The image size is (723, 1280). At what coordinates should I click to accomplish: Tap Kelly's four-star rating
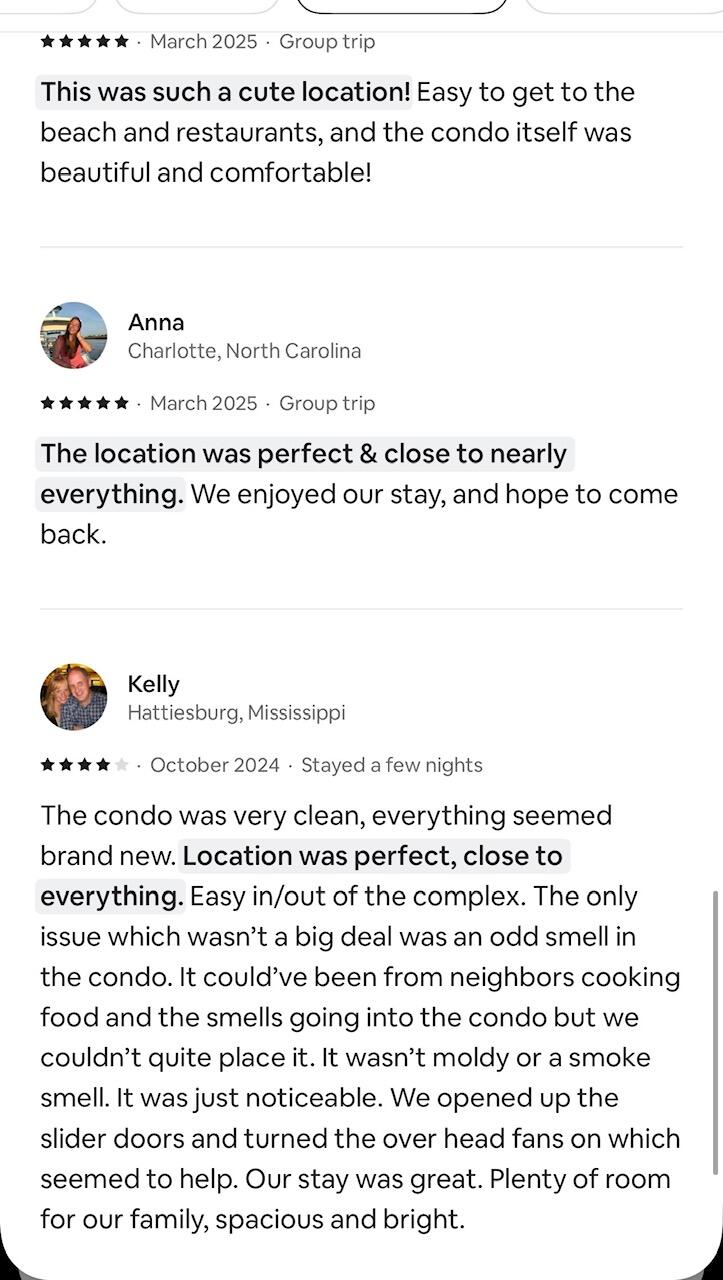pos(85,765)
